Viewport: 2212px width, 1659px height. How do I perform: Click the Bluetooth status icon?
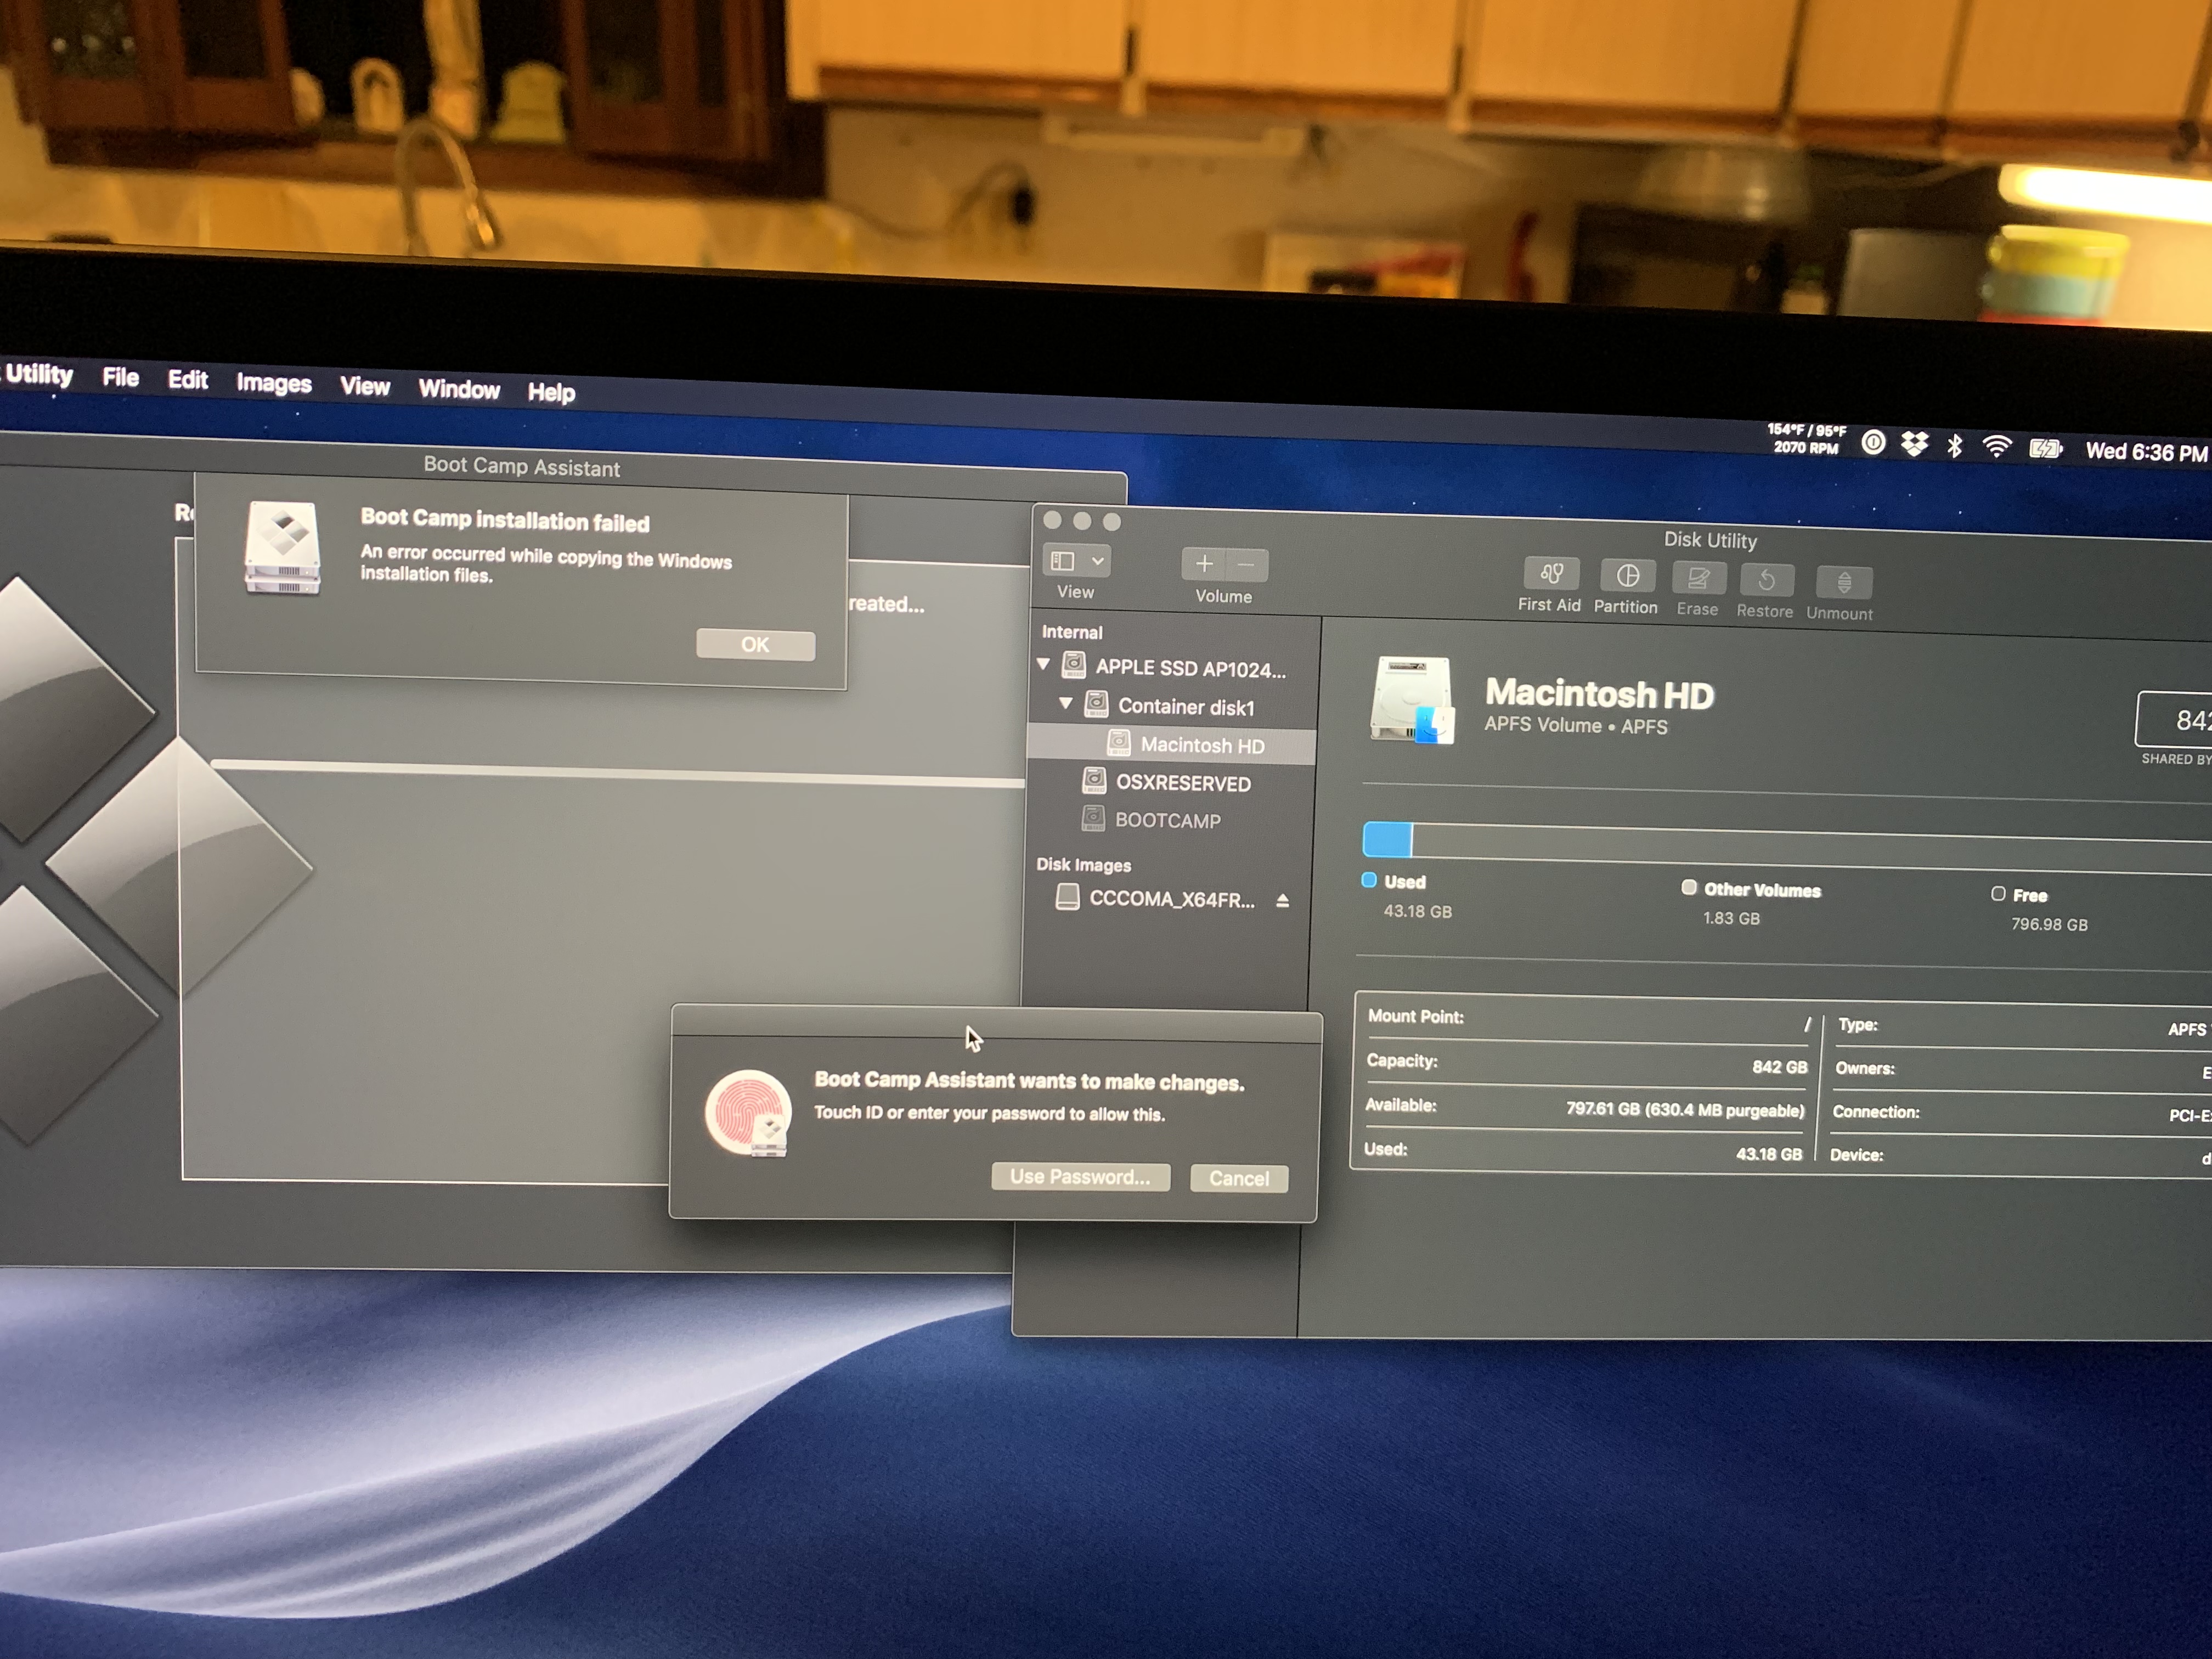tap(1954, 446)
